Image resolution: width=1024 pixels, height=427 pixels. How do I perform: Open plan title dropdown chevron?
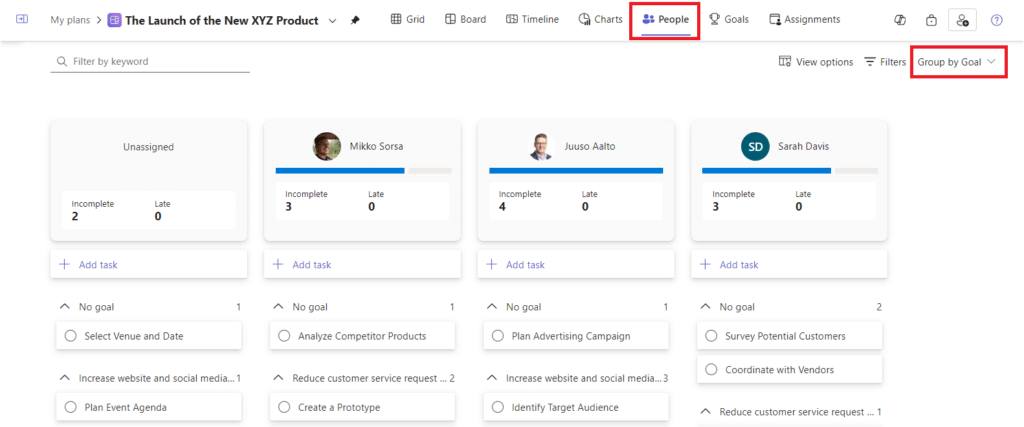click(332, 20)
